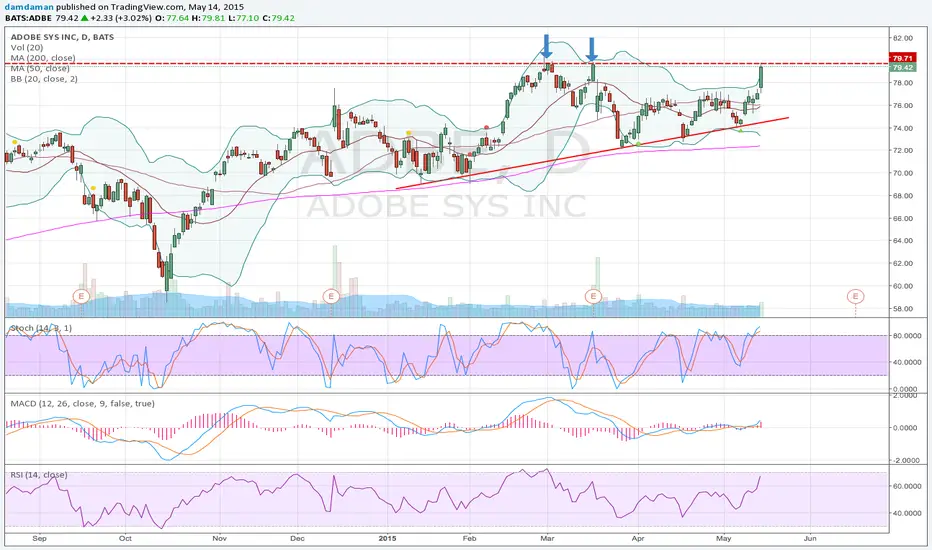The image size is (932, 550).
Task: Click the 40.0000 label on Stoch axis
Action: coord(905,362)
